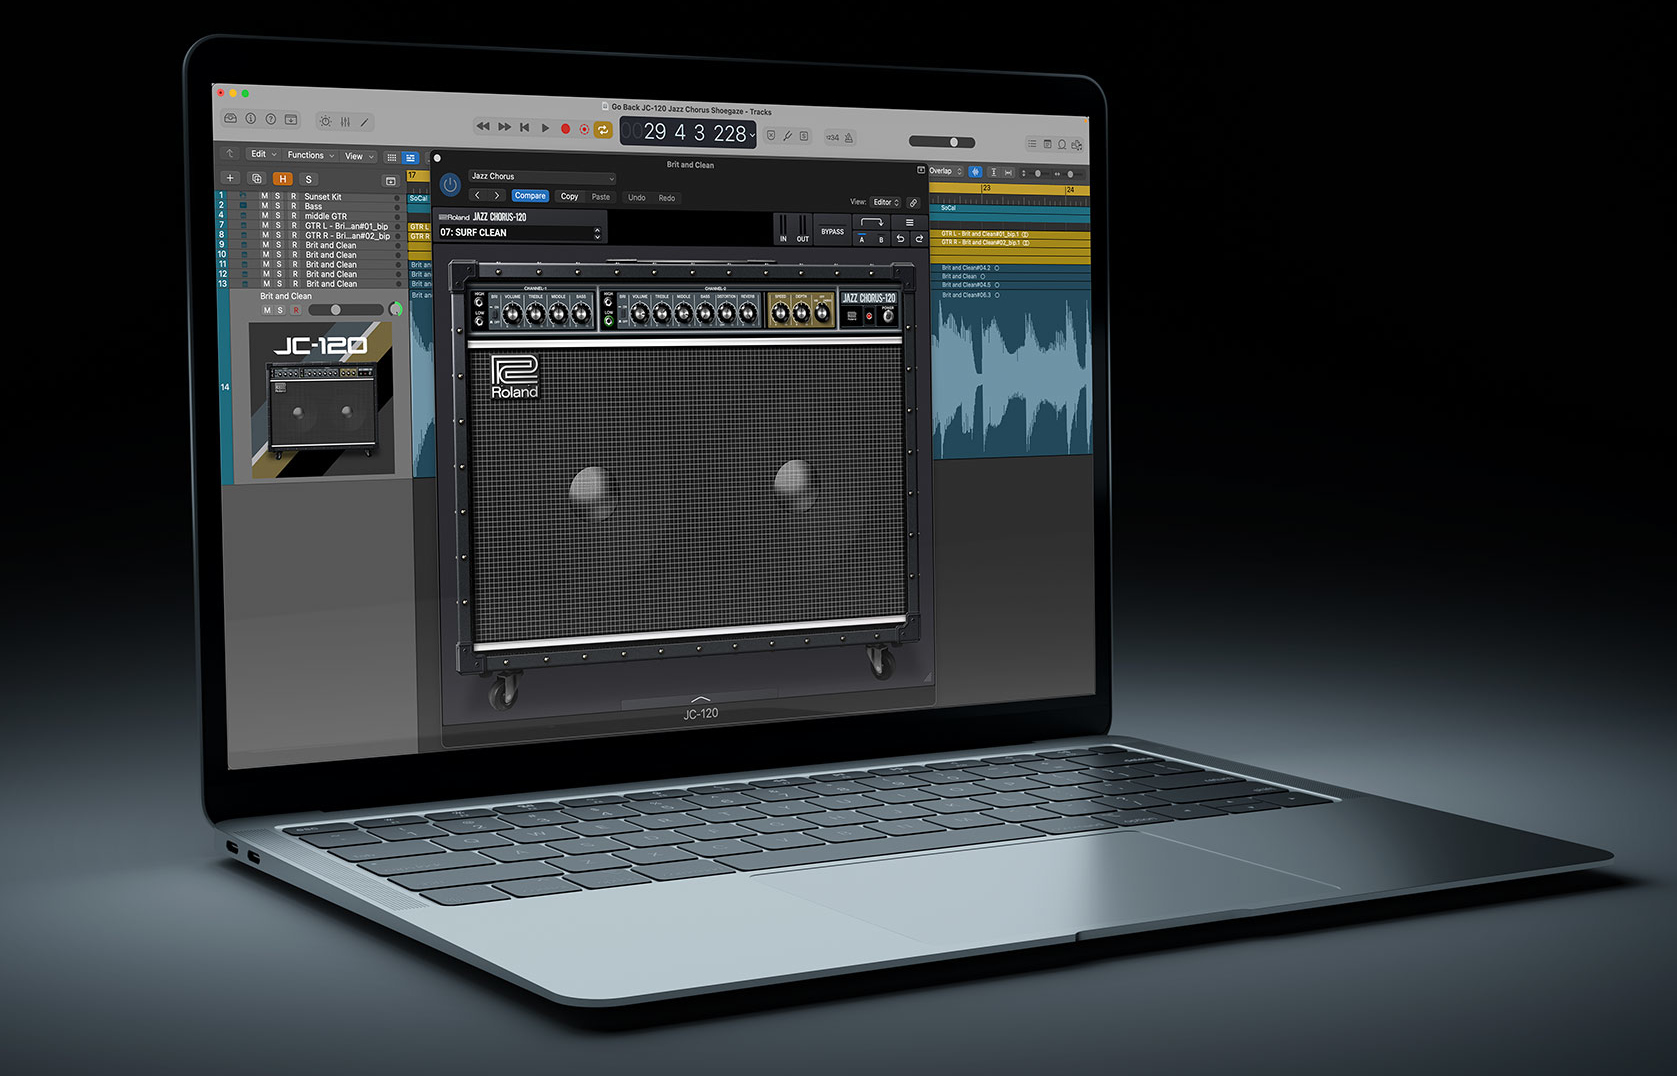Click the Capture Recording button
The image size is (1677, 1076).
coord(584,129)
